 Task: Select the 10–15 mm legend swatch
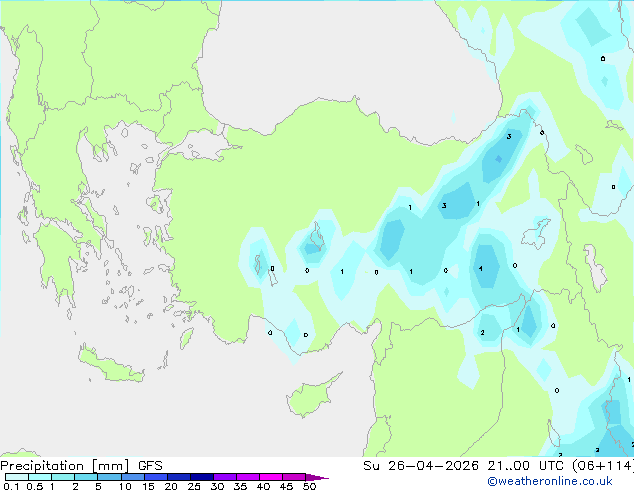(132, 477)
